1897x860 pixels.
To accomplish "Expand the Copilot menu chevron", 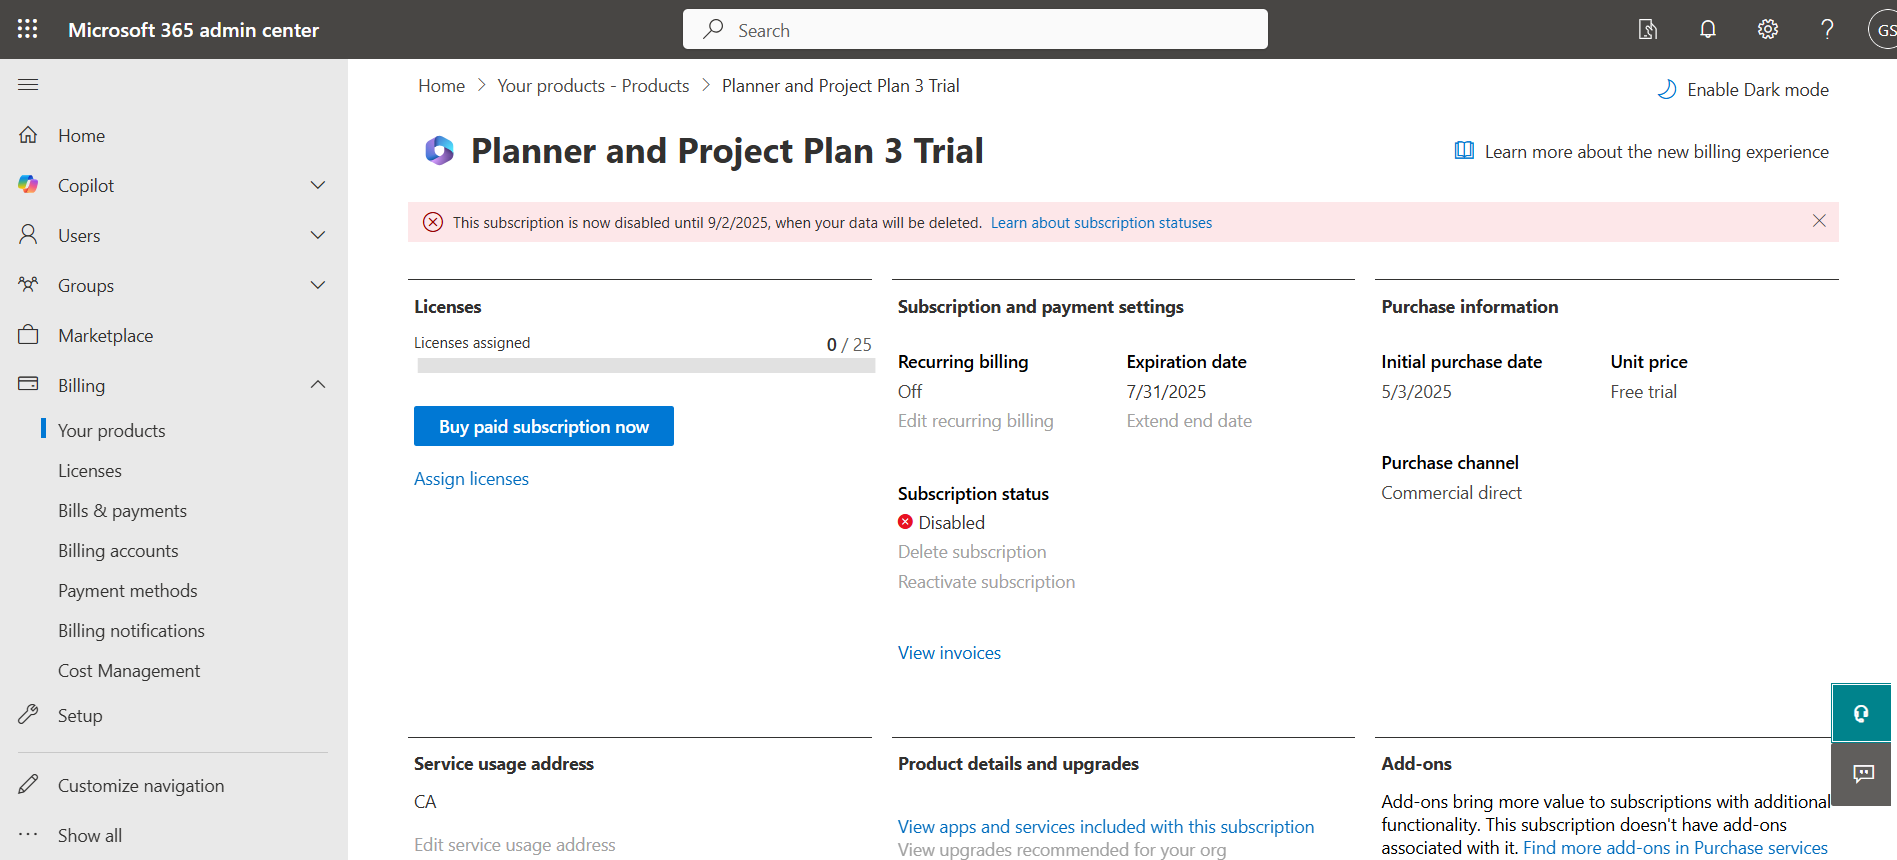I will (x=318, y=185).
